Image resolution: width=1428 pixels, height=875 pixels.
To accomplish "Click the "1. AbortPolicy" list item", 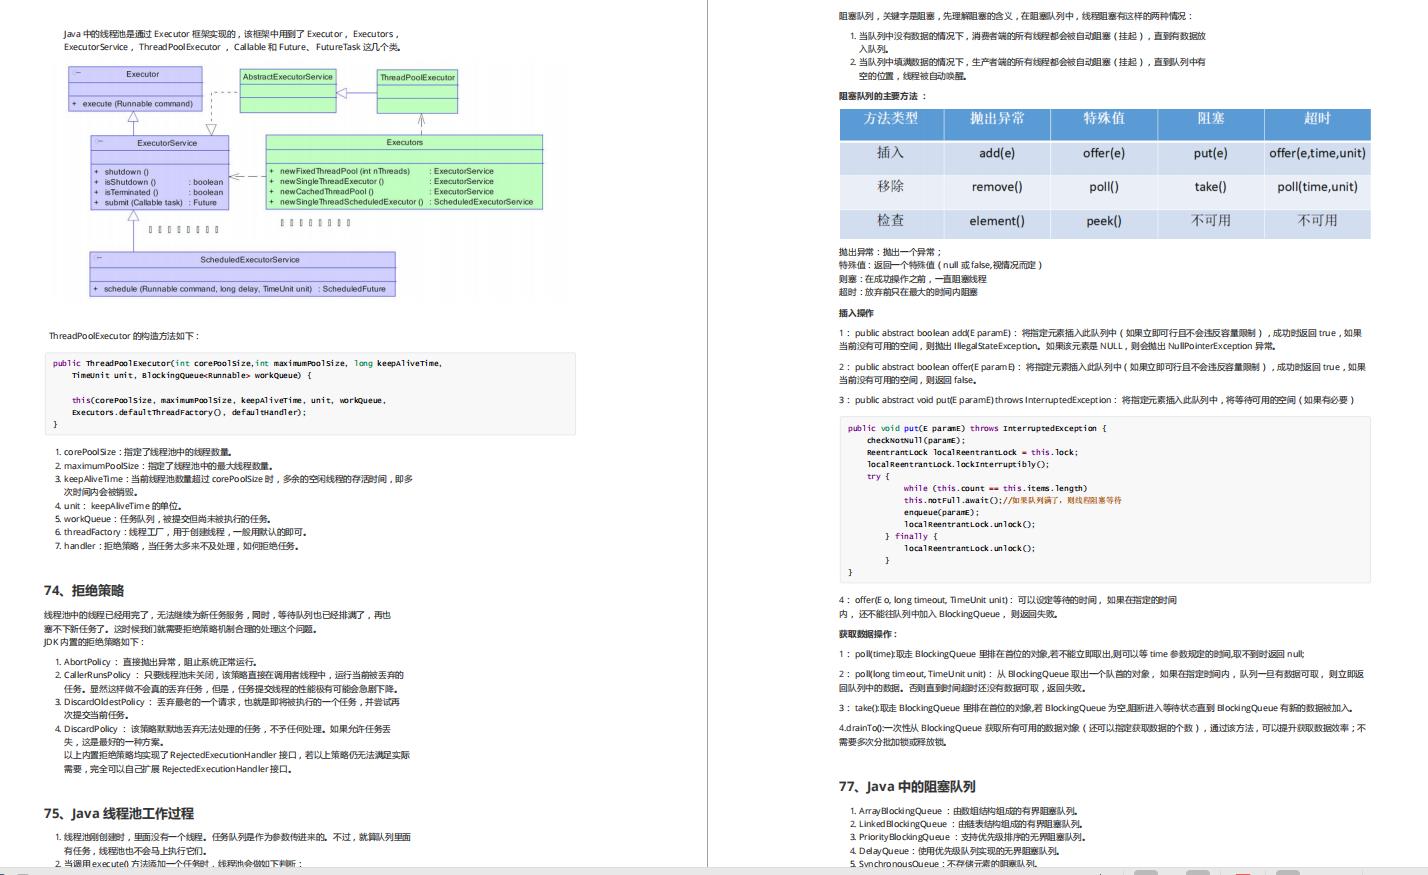I will [x=156, y=662].
